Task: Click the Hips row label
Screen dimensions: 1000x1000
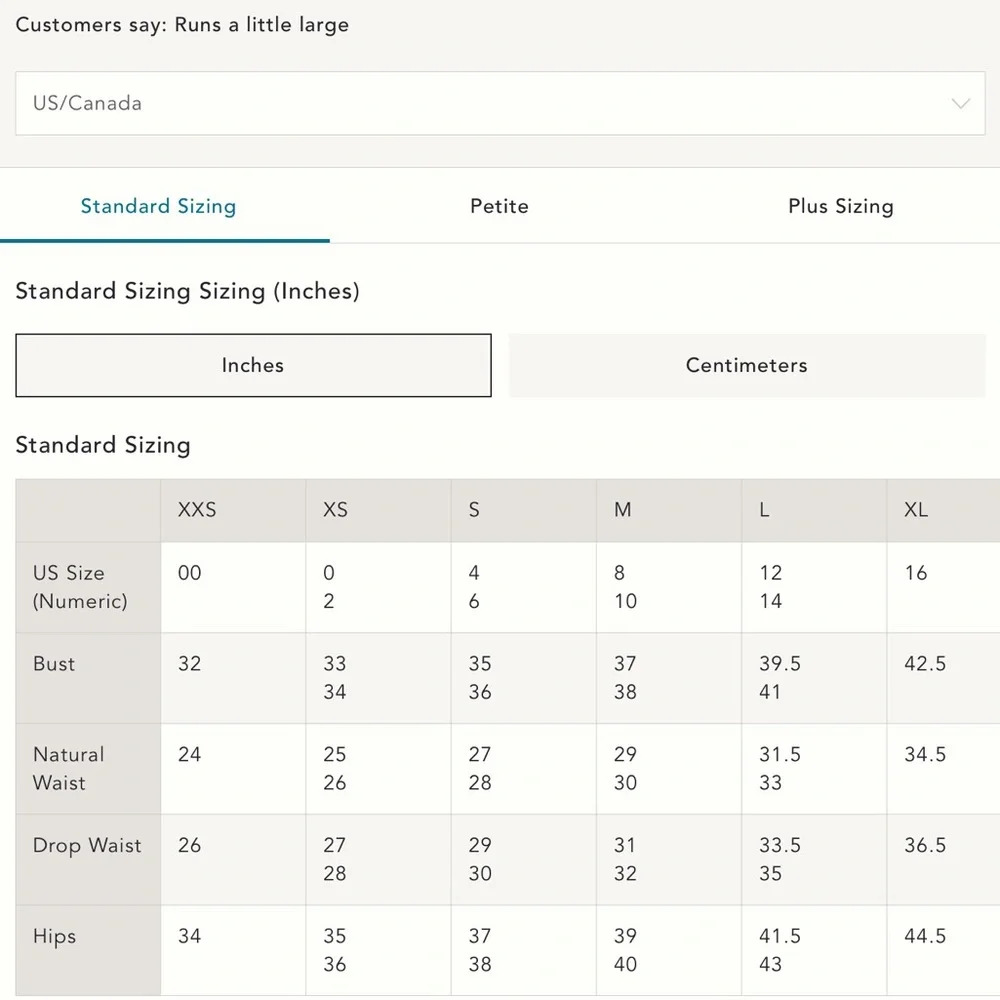Action: tap(54, 937)
